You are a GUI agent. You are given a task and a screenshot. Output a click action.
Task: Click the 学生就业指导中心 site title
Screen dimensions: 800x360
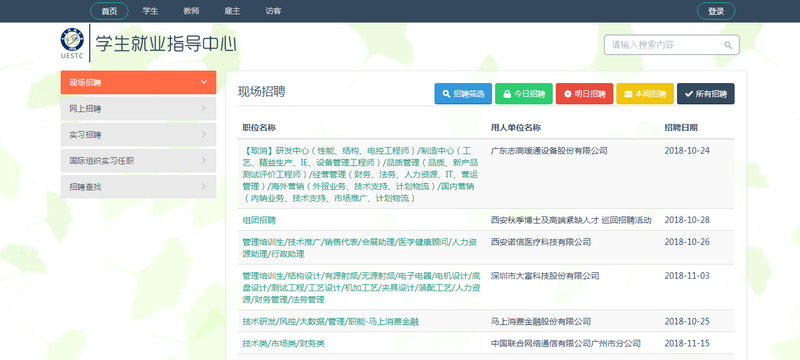166,44
